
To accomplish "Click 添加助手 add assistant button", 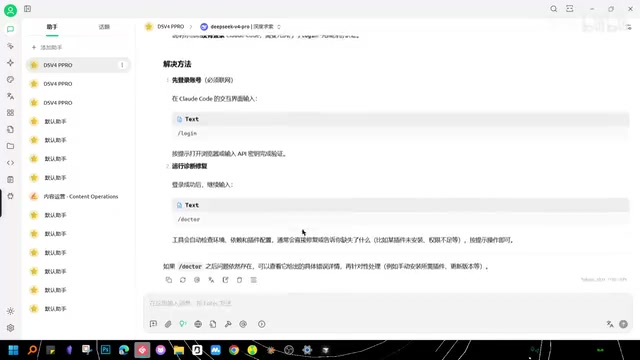I will (x=47, y=47).
